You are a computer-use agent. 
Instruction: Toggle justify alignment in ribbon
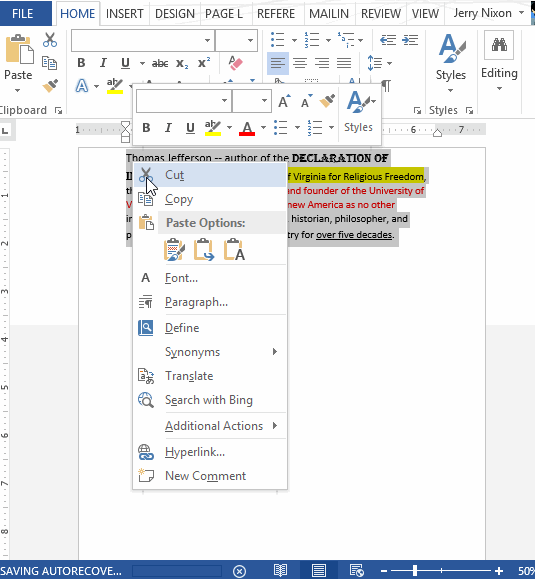click(x=344, y=63)
